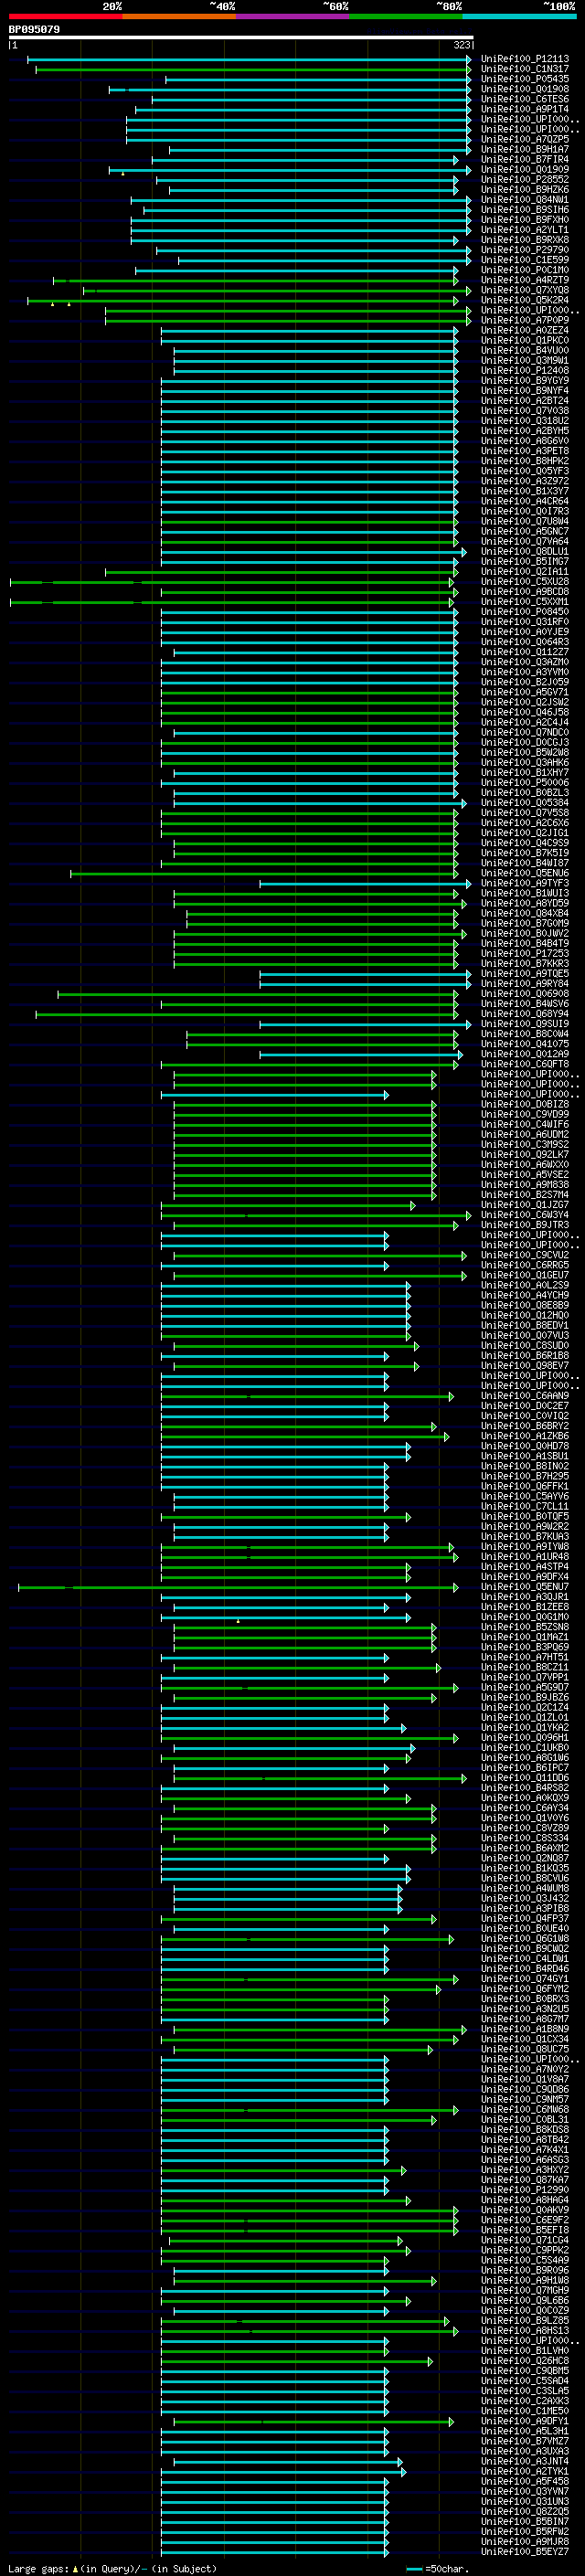Viewport: 585px width, 2576px height.
Task: Click the UniRef100_C1N317 green alignment bar
Action: pos(253,70)
